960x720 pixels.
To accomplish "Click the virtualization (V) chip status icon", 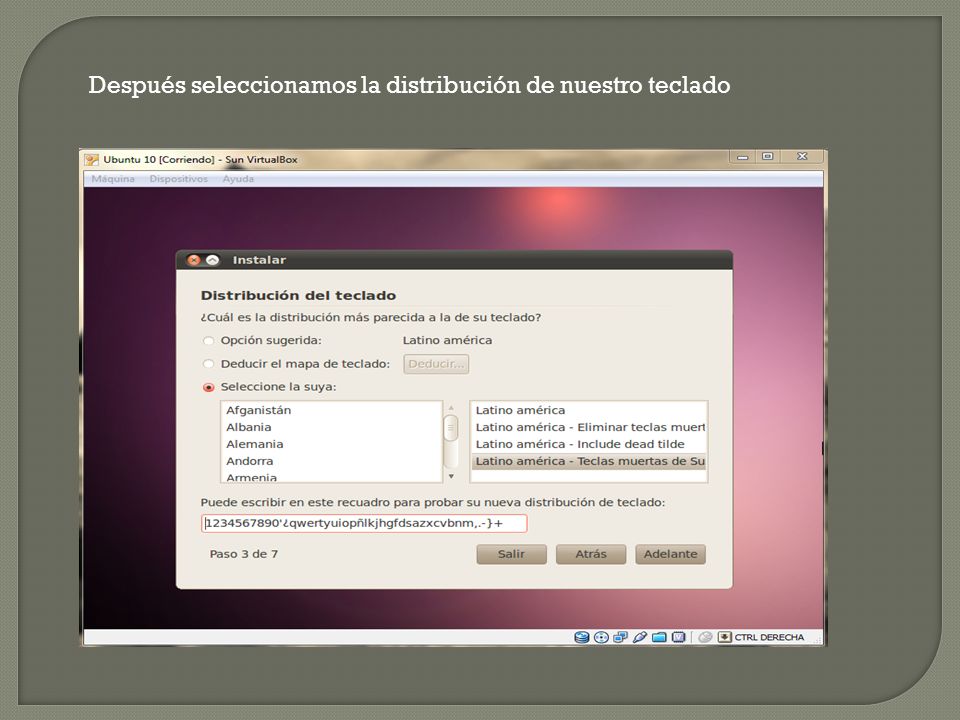I will click(678, 637).
